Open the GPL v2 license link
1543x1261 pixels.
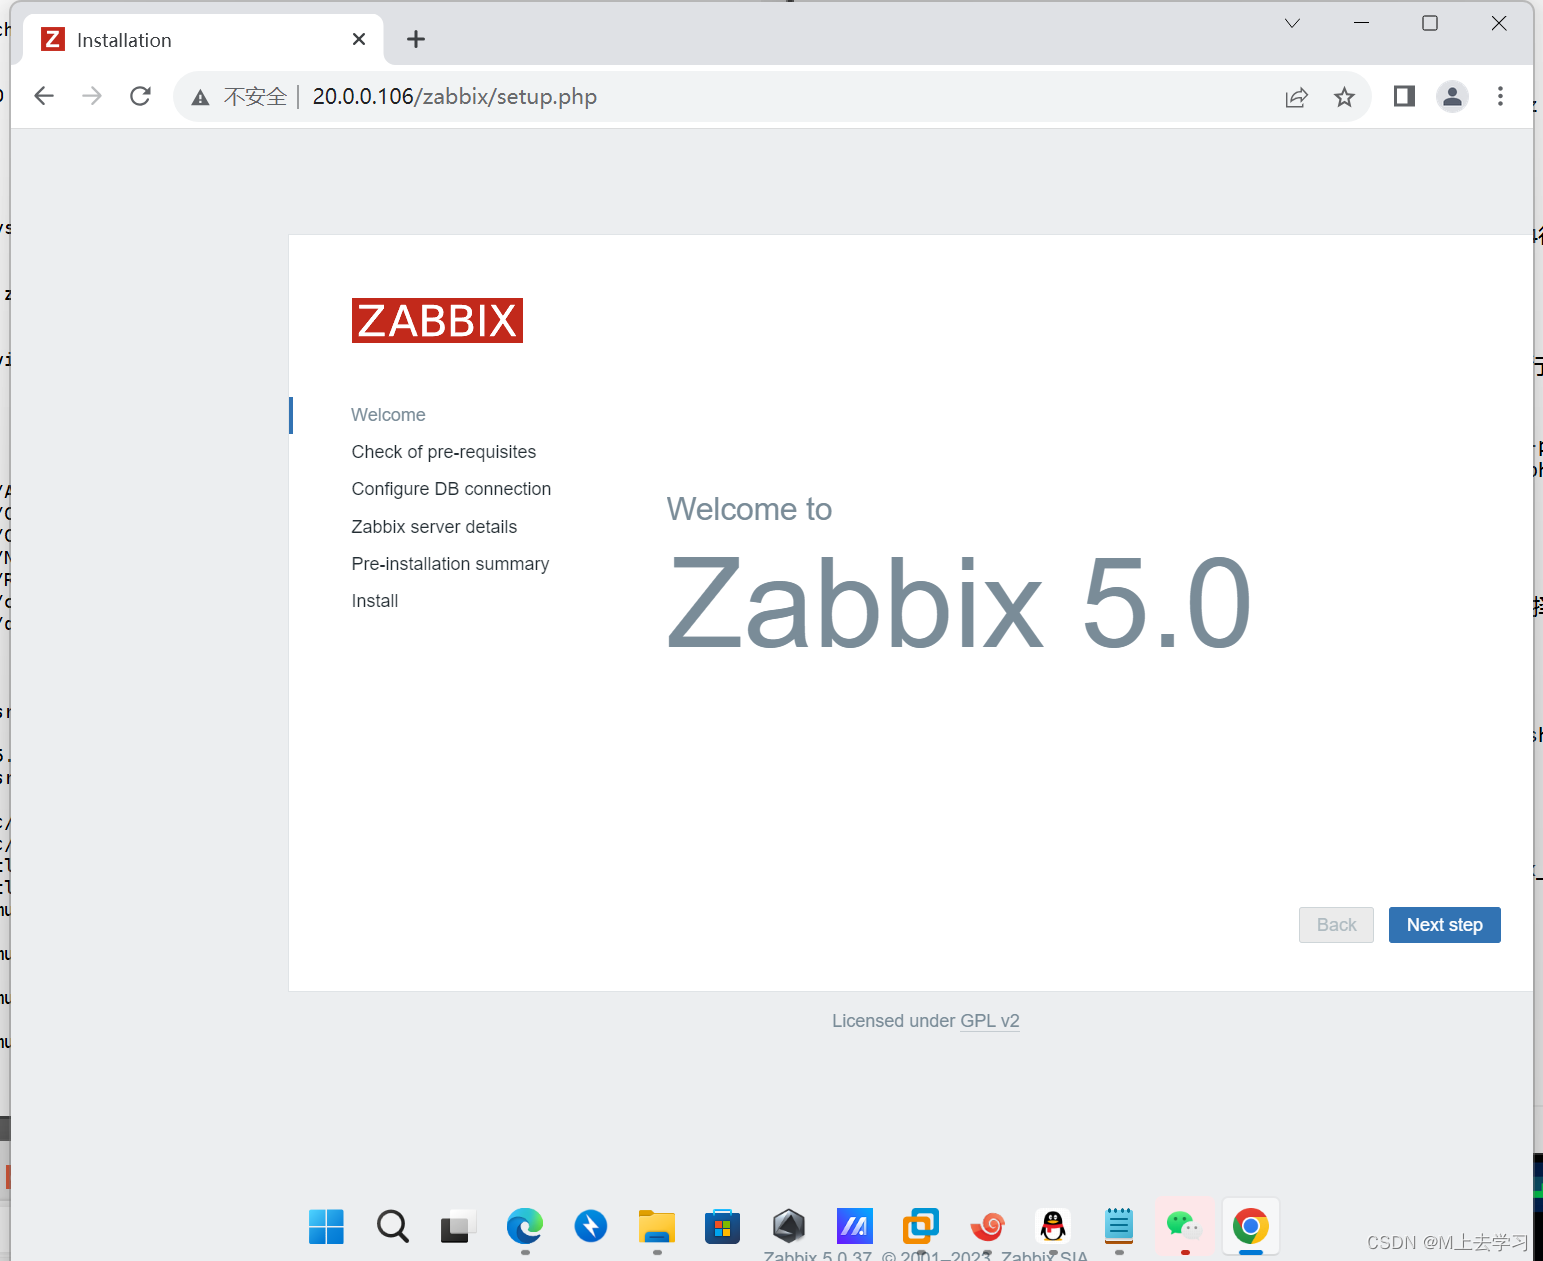(x=990, y=1021)
